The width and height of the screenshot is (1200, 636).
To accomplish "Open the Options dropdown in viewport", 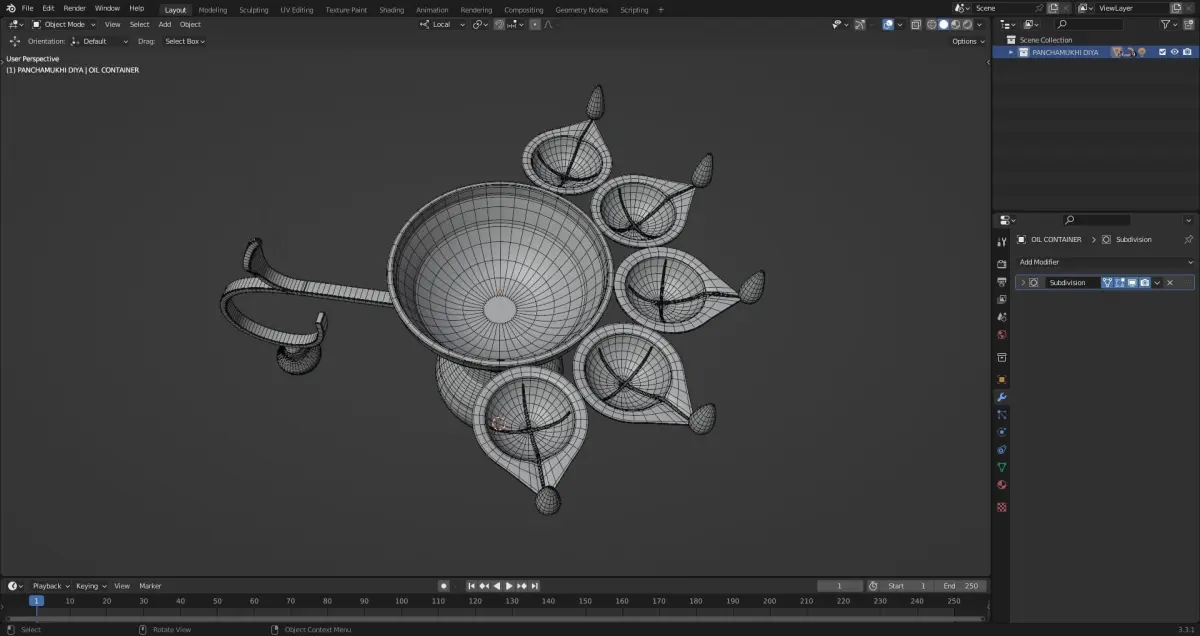I will pos(969,41).
